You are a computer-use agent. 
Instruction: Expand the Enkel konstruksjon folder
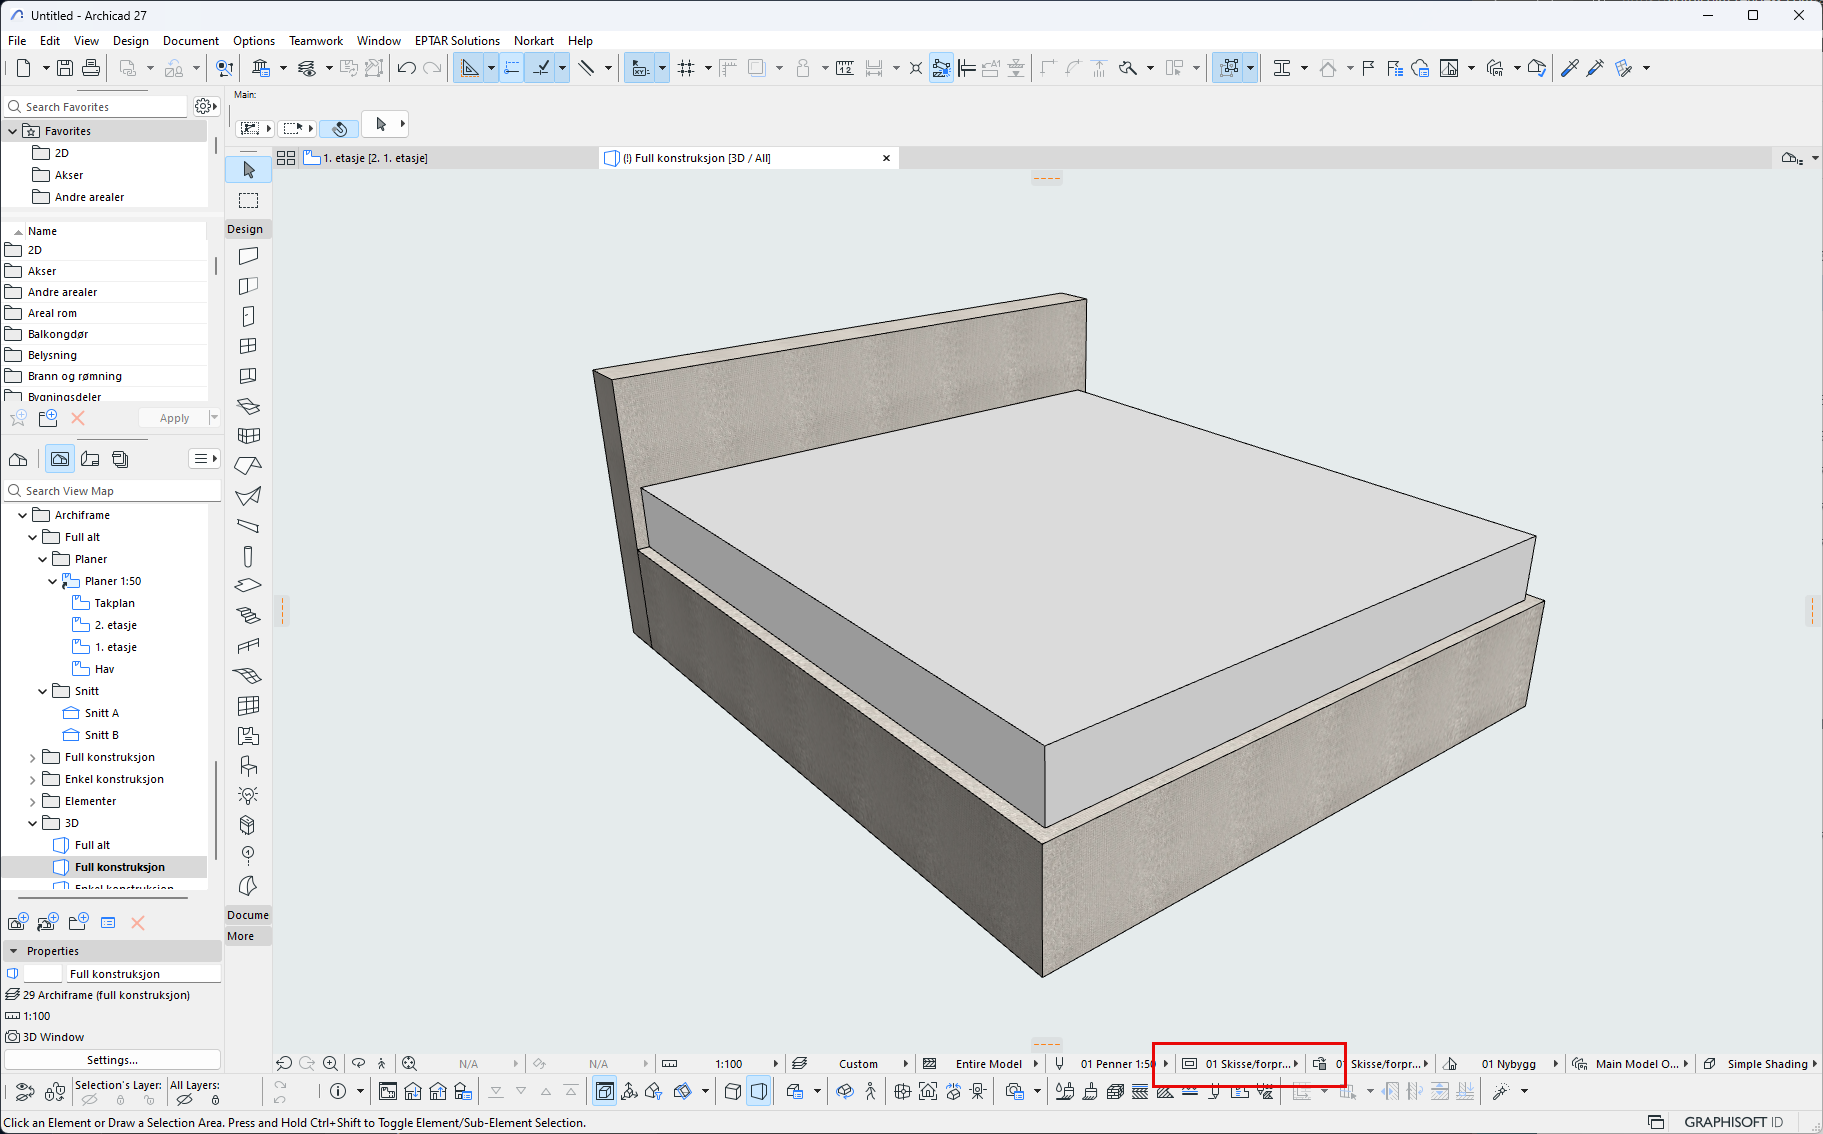coord(32,779)
